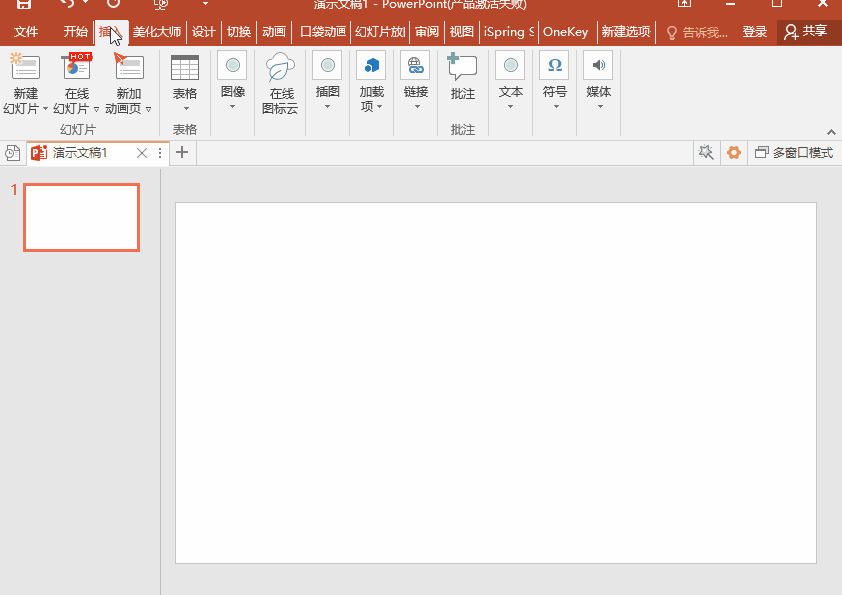The height and width of the screenshot is (595, 842).
Task: Toggle Multi-window mode (多窗口模式)
Action: [x=794, y=153]
